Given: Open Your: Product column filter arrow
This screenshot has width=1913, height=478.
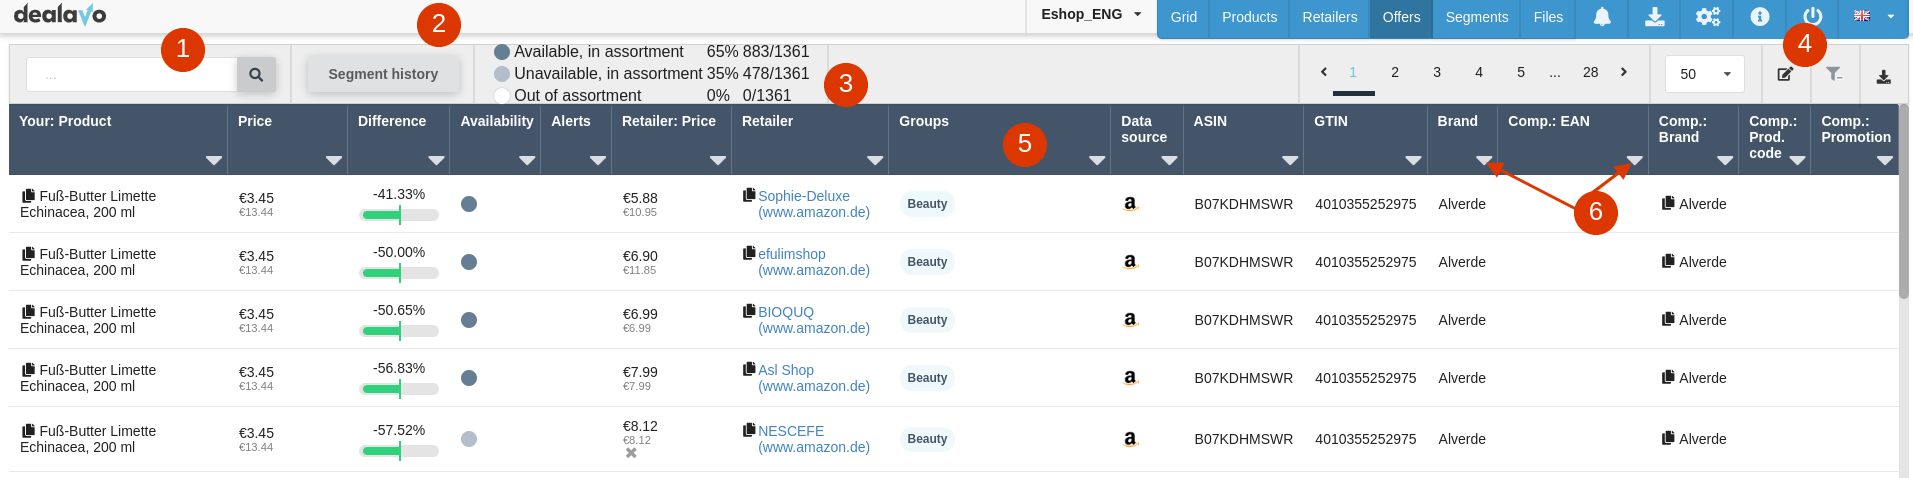Looking at the screenshot, I should pos(213,160).
